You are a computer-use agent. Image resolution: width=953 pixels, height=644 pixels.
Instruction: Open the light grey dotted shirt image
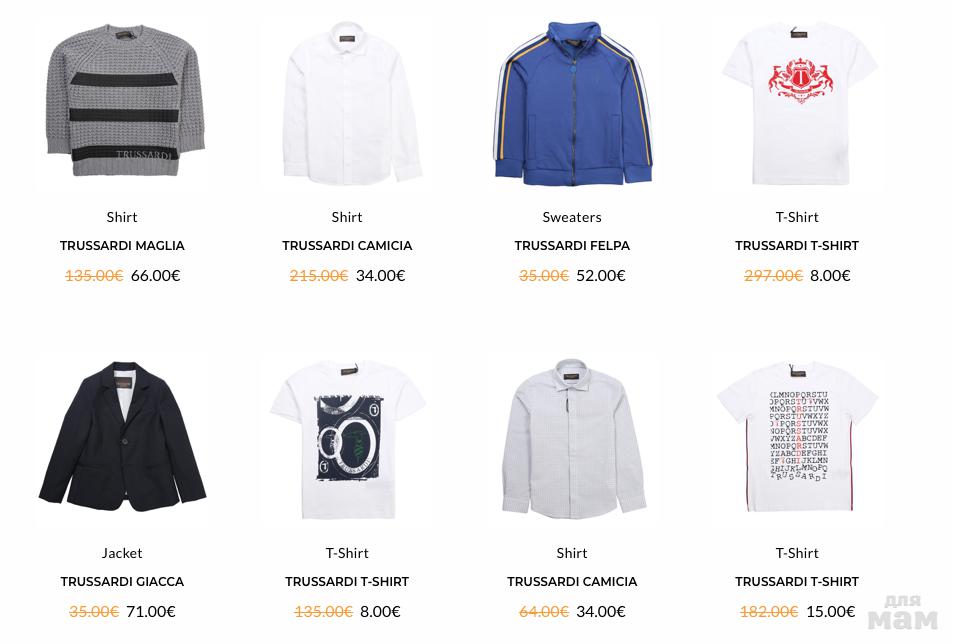[x=573, y=438]
